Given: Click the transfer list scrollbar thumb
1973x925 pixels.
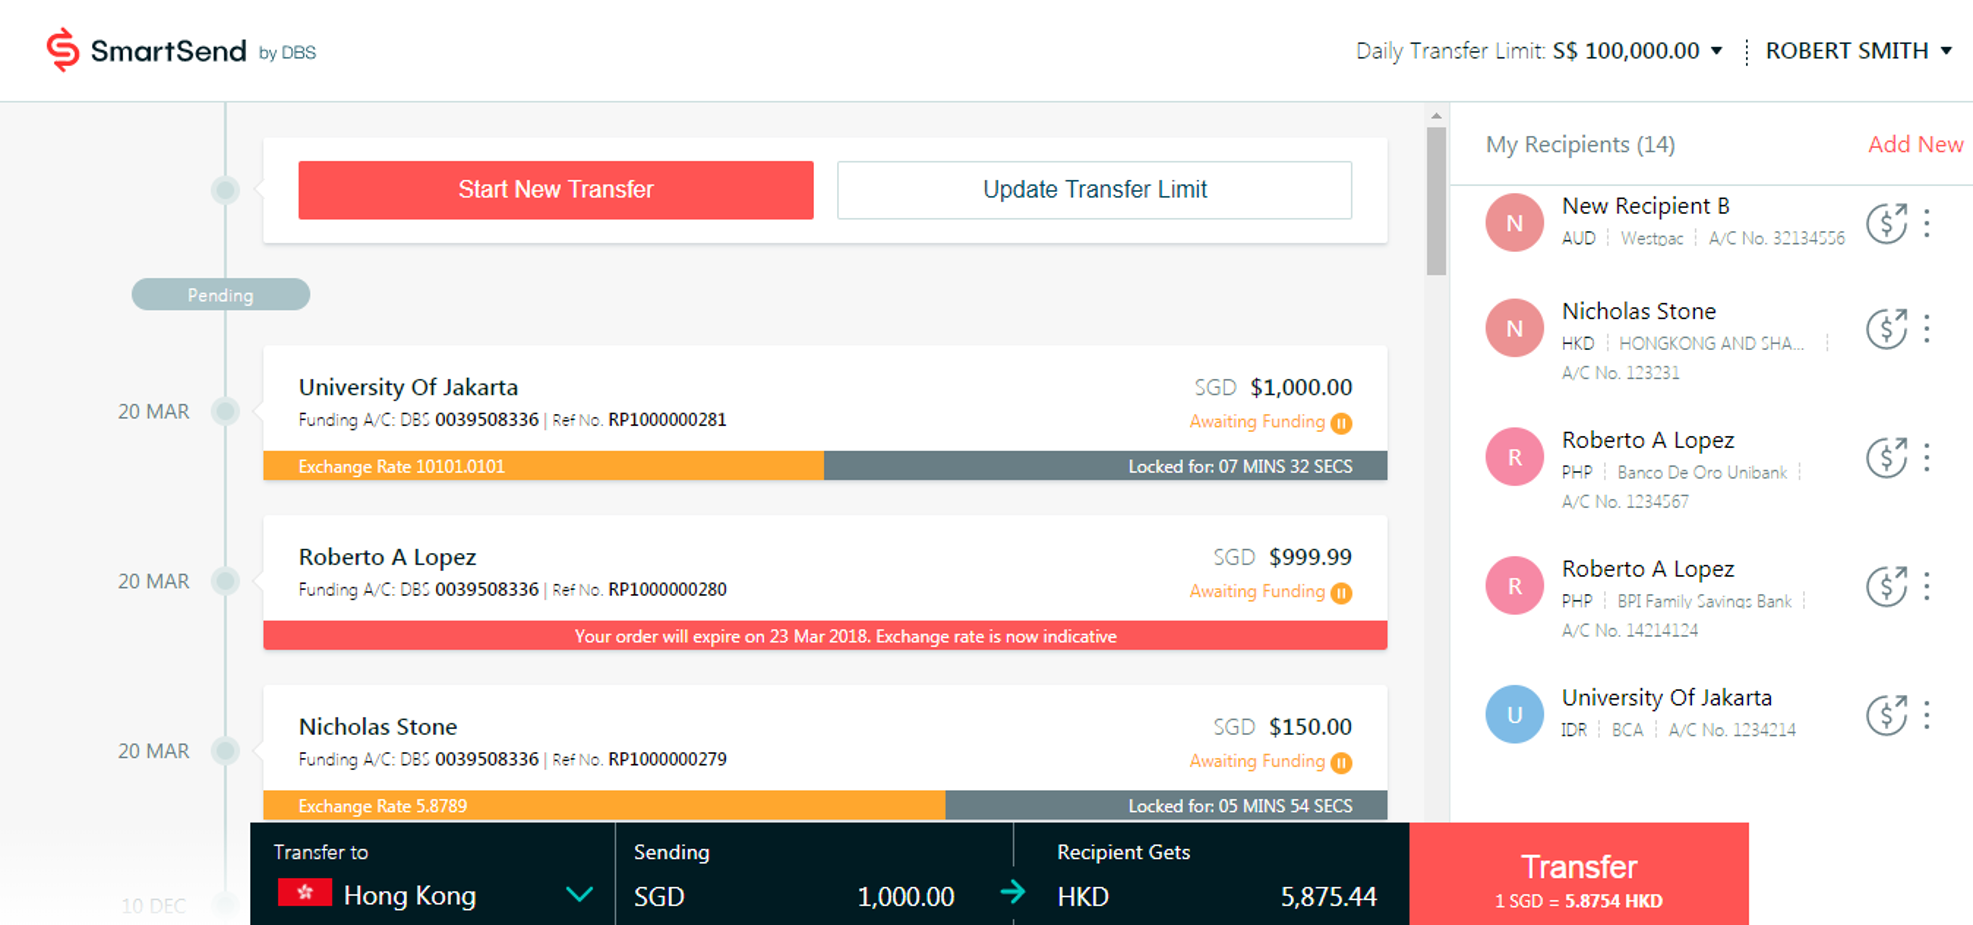Looking at the screenshot, I should point(1437,200).
